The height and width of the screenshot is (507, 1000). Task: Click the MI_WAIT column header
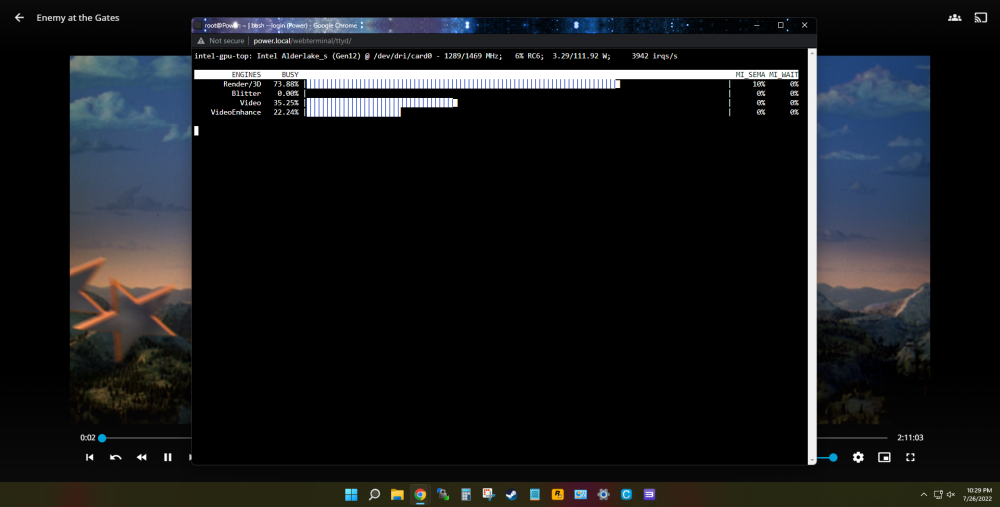783,75
